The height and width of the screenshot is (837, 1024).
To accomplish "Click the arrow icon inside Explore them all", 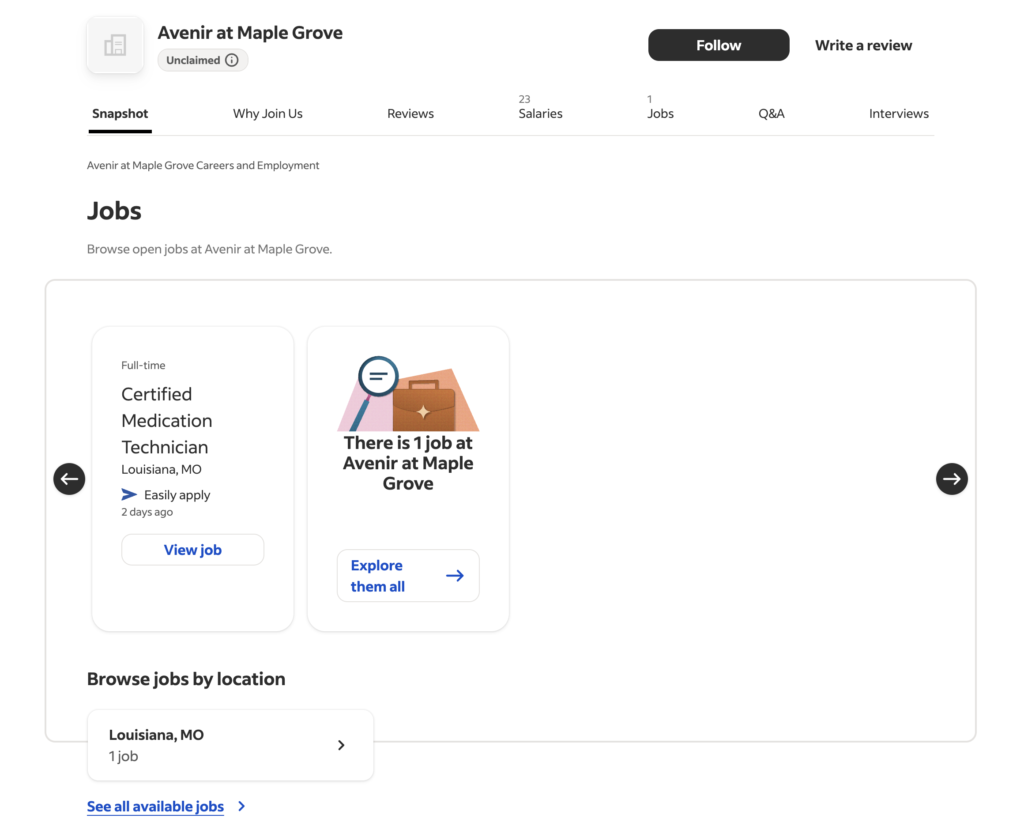I will 454,575.
